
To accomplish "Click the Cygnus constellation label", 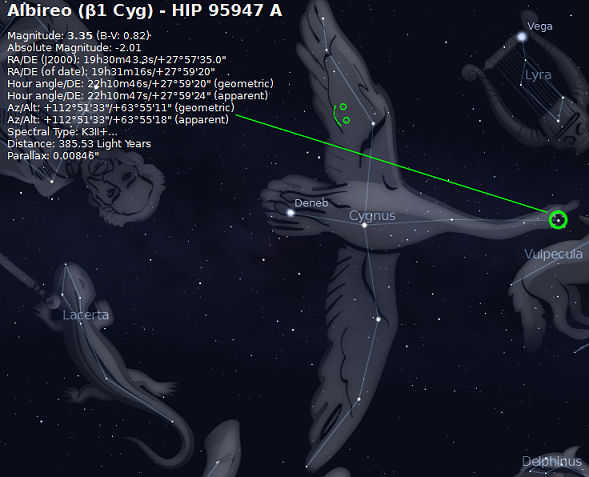I will pos(372,216).
